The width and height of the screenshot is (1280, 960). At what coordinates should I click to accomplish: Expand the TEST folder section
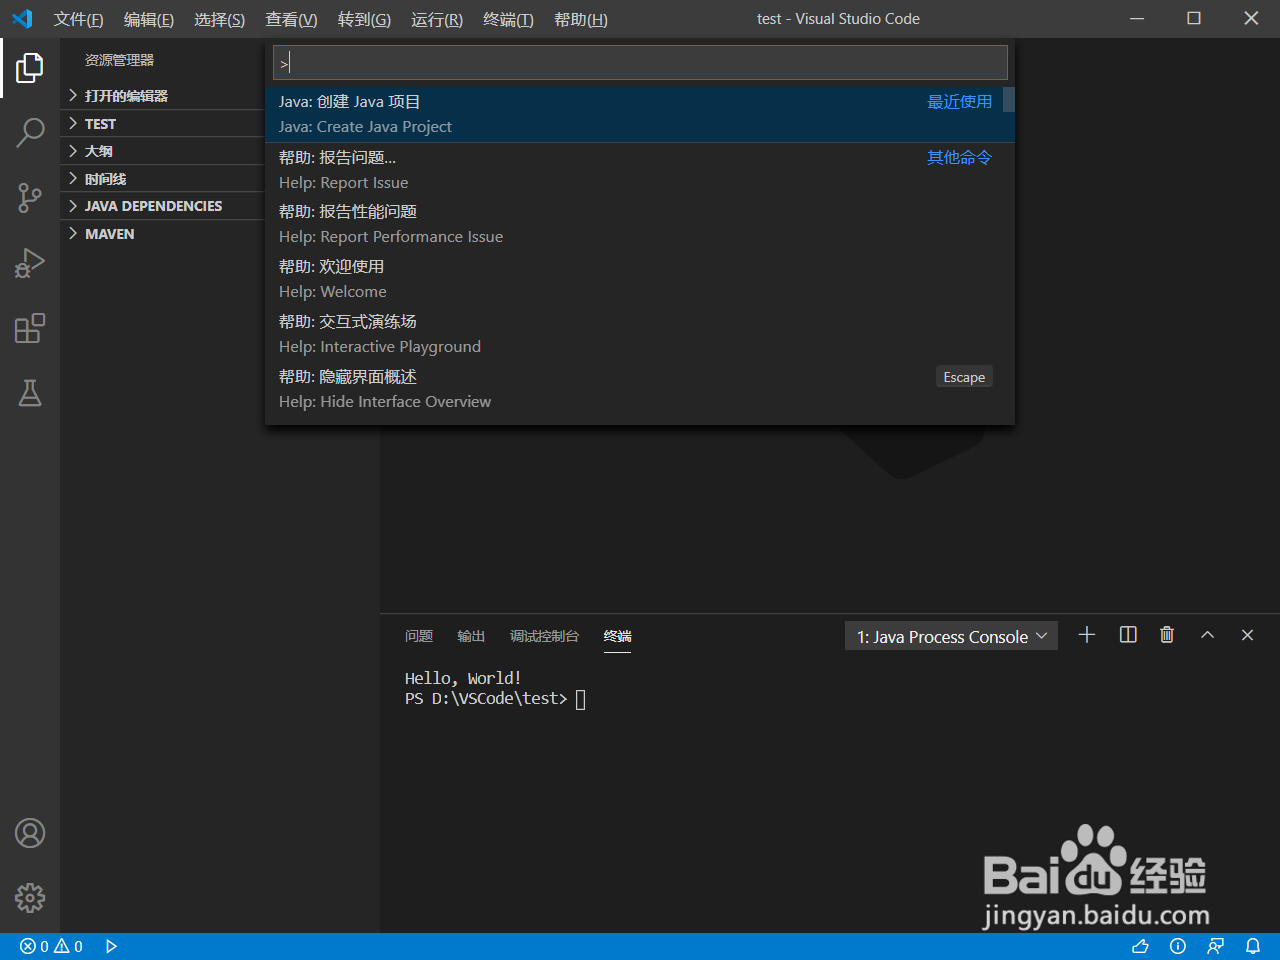[162, 124]
